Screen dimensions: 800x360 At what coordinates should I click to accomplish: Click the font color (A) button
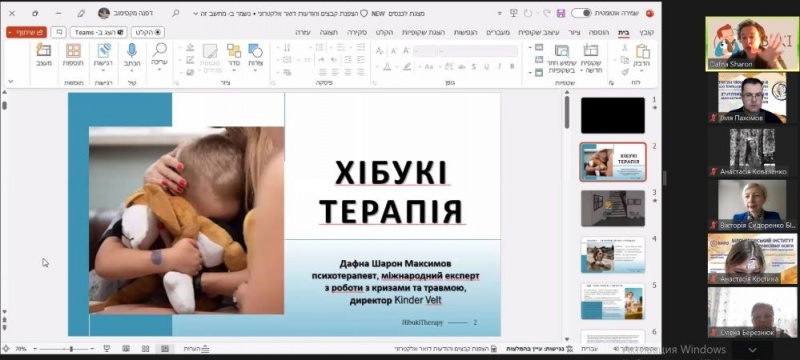click(x=387, y=67)
